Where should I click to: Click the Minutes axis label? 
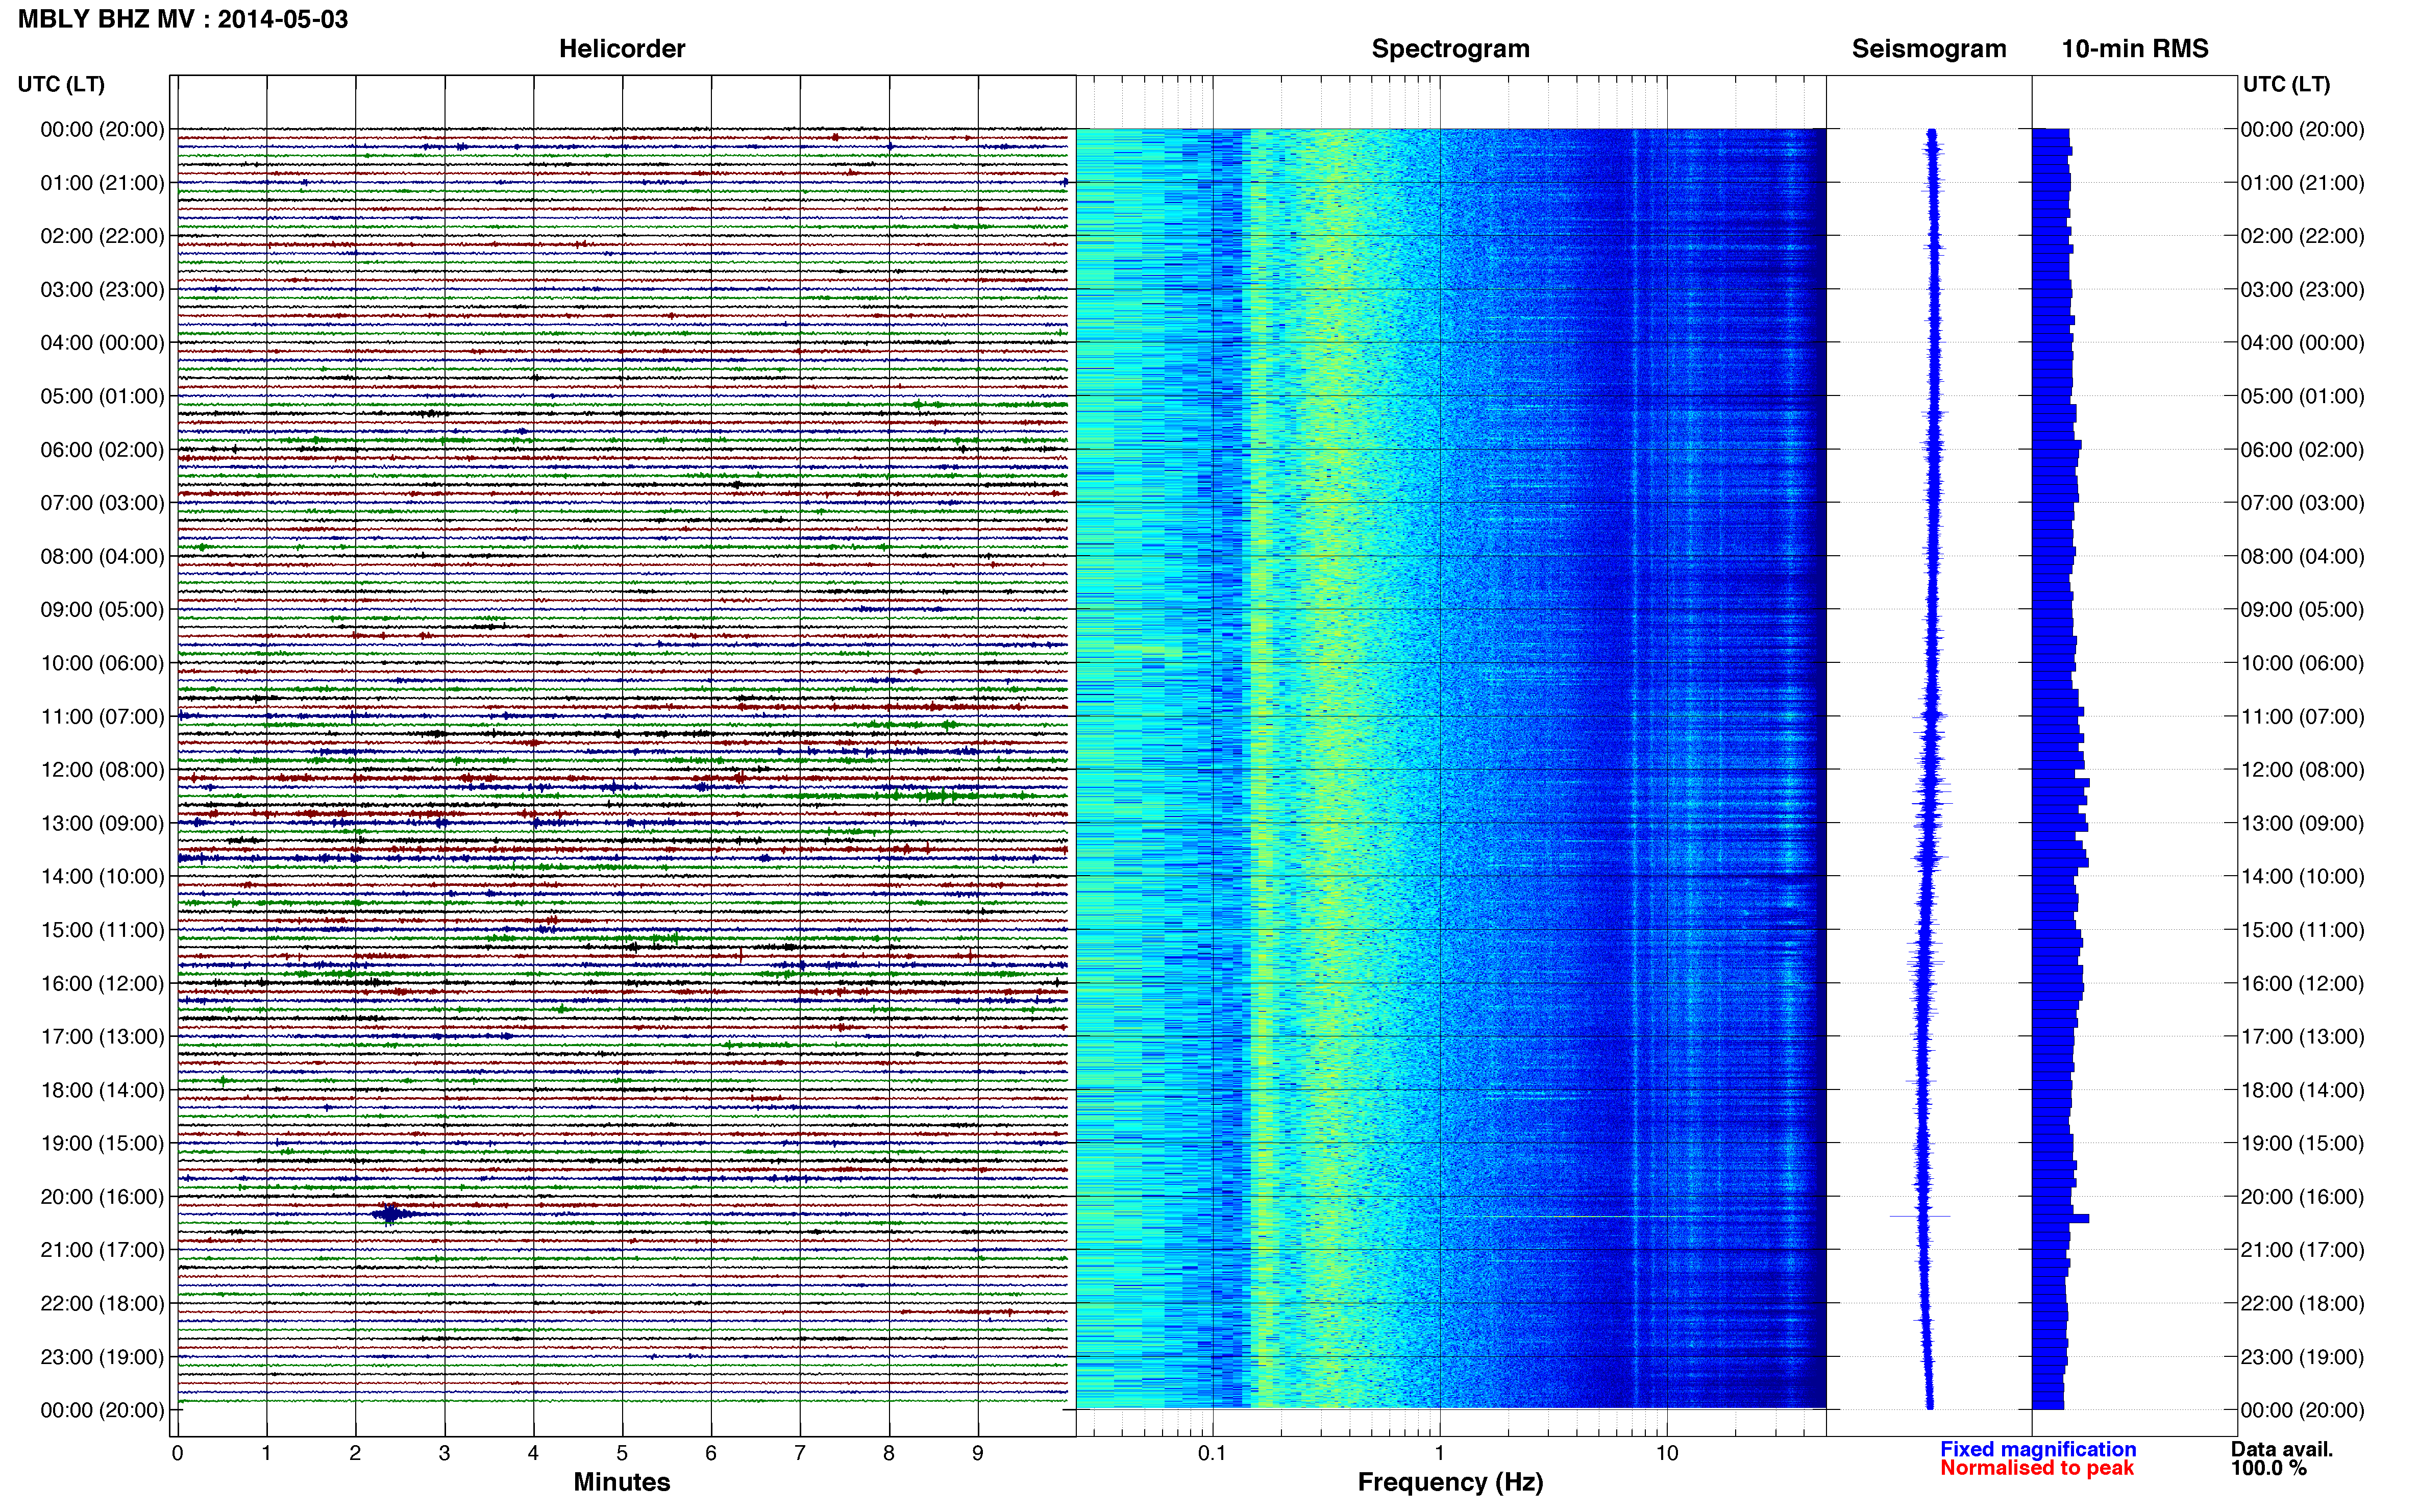point(622,1482)
